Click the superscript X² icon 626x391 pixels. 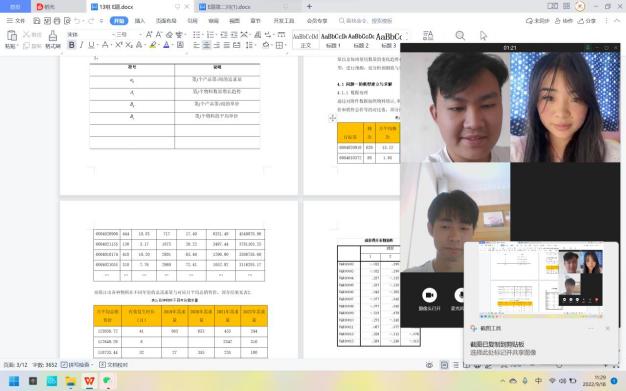pyautogui.click(x=119, y=45)
